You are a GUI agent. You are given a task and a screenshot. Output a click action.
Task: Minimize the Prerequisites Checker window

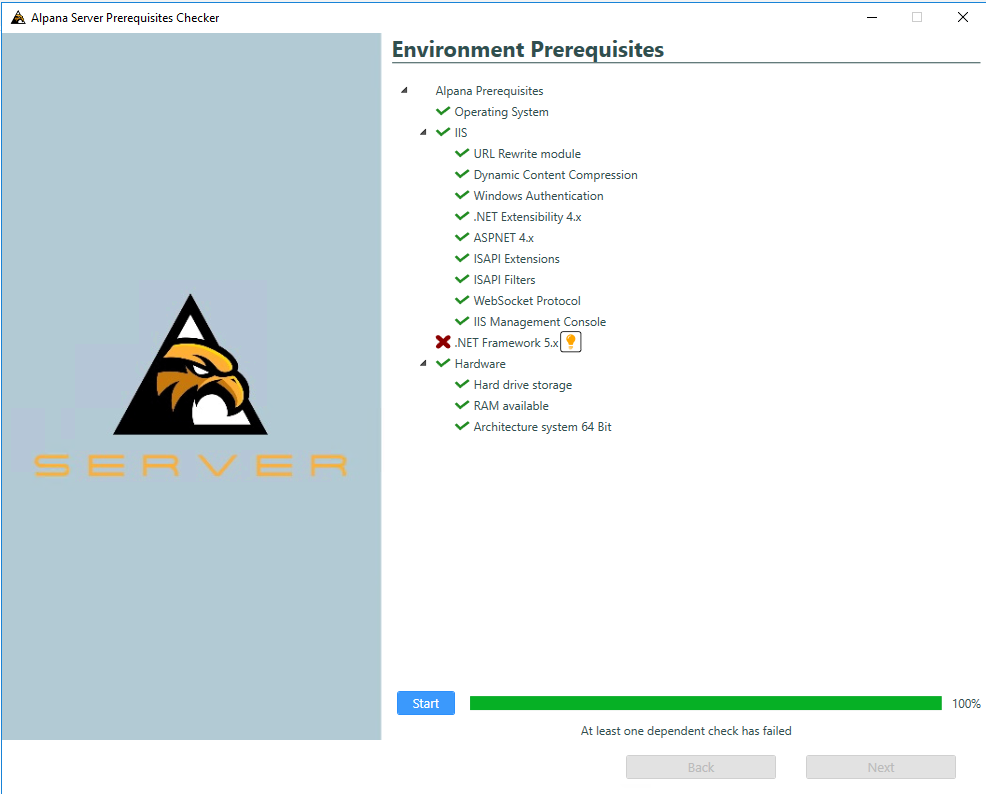pyautogui.click(x=872, y=17)
